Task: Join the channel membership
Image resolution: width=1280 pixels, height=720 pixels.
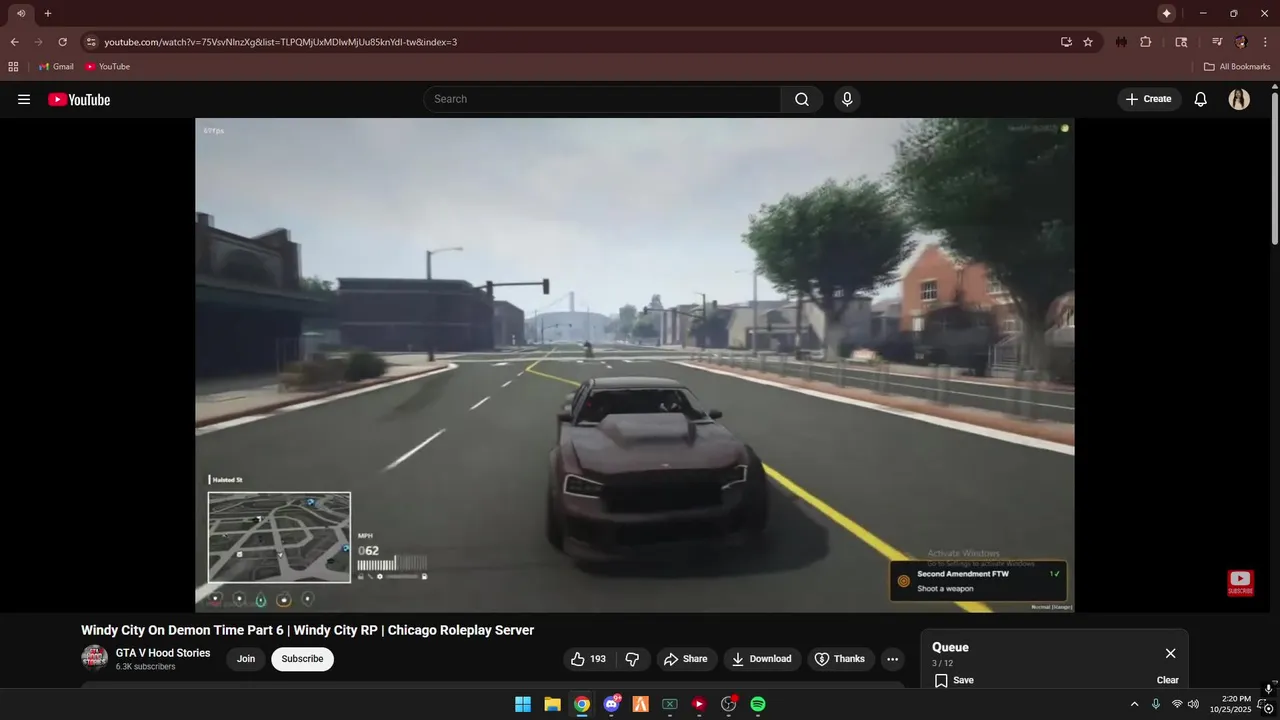Action: [x=246, y=659]
